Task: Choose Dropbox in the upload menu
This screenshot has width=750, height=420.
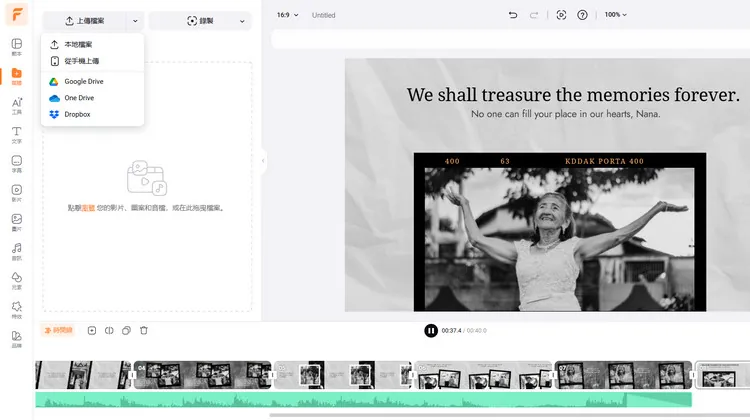Action: point(77,114)
